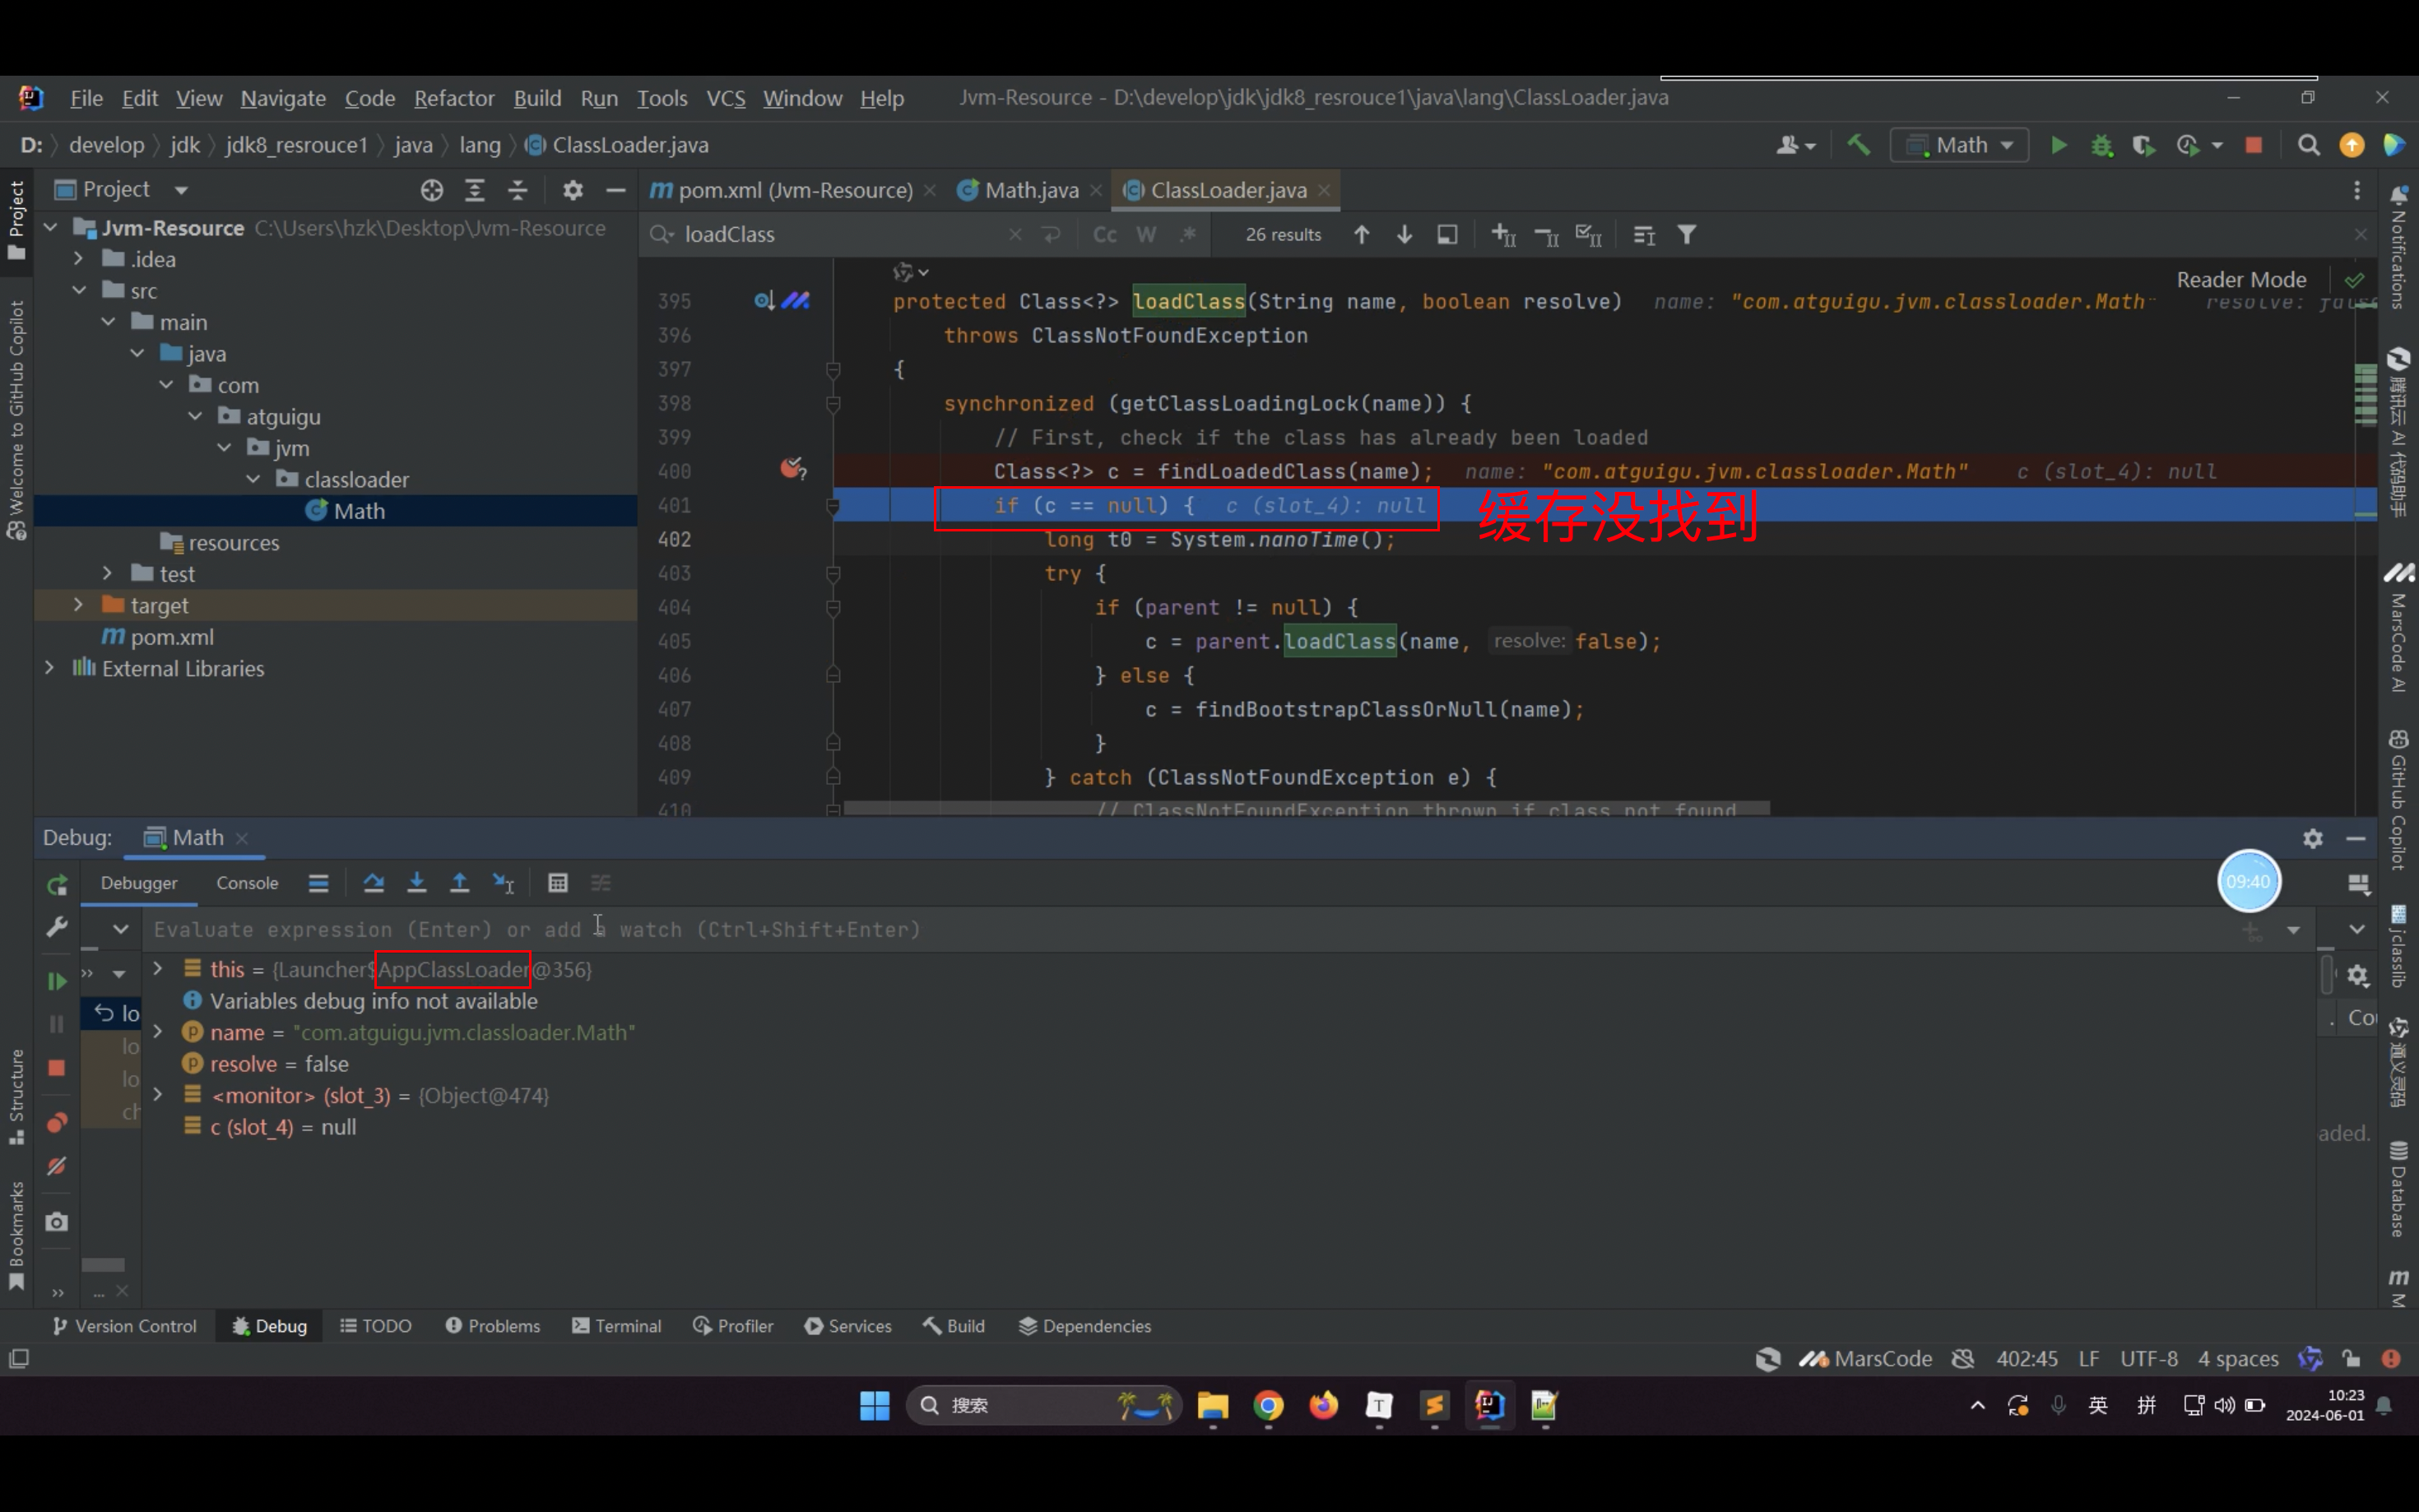
Task: Open the Terminal tool window button
Action: point(616,1326)
